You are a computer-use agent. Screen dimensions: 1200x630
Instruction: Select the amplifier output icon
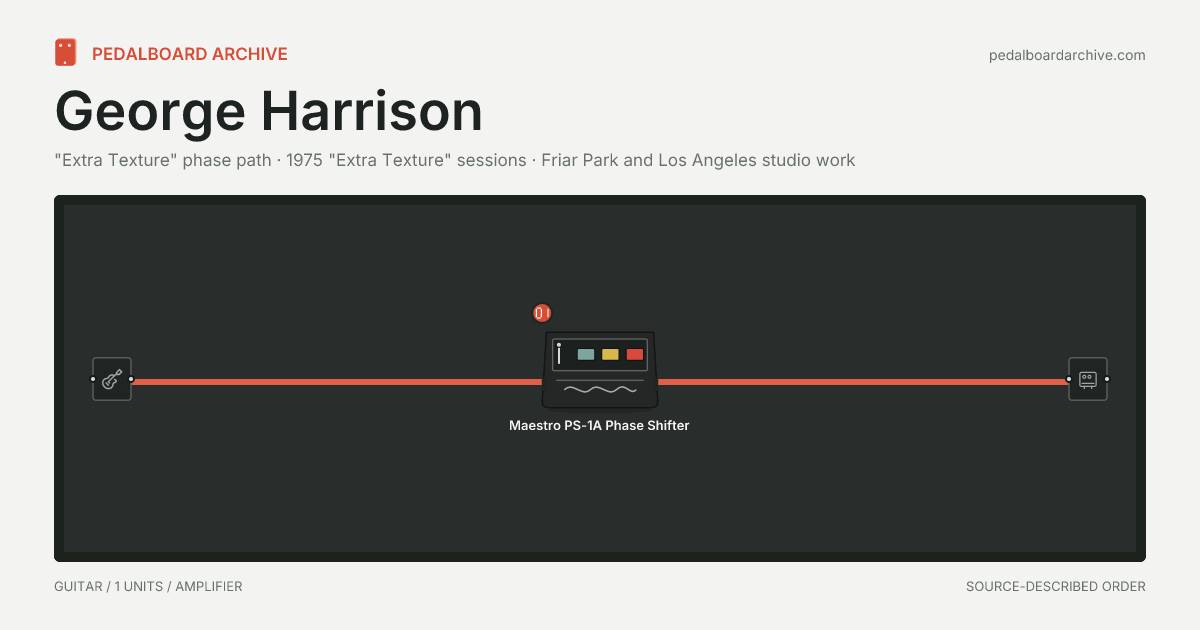click(x=1088, y=379)
